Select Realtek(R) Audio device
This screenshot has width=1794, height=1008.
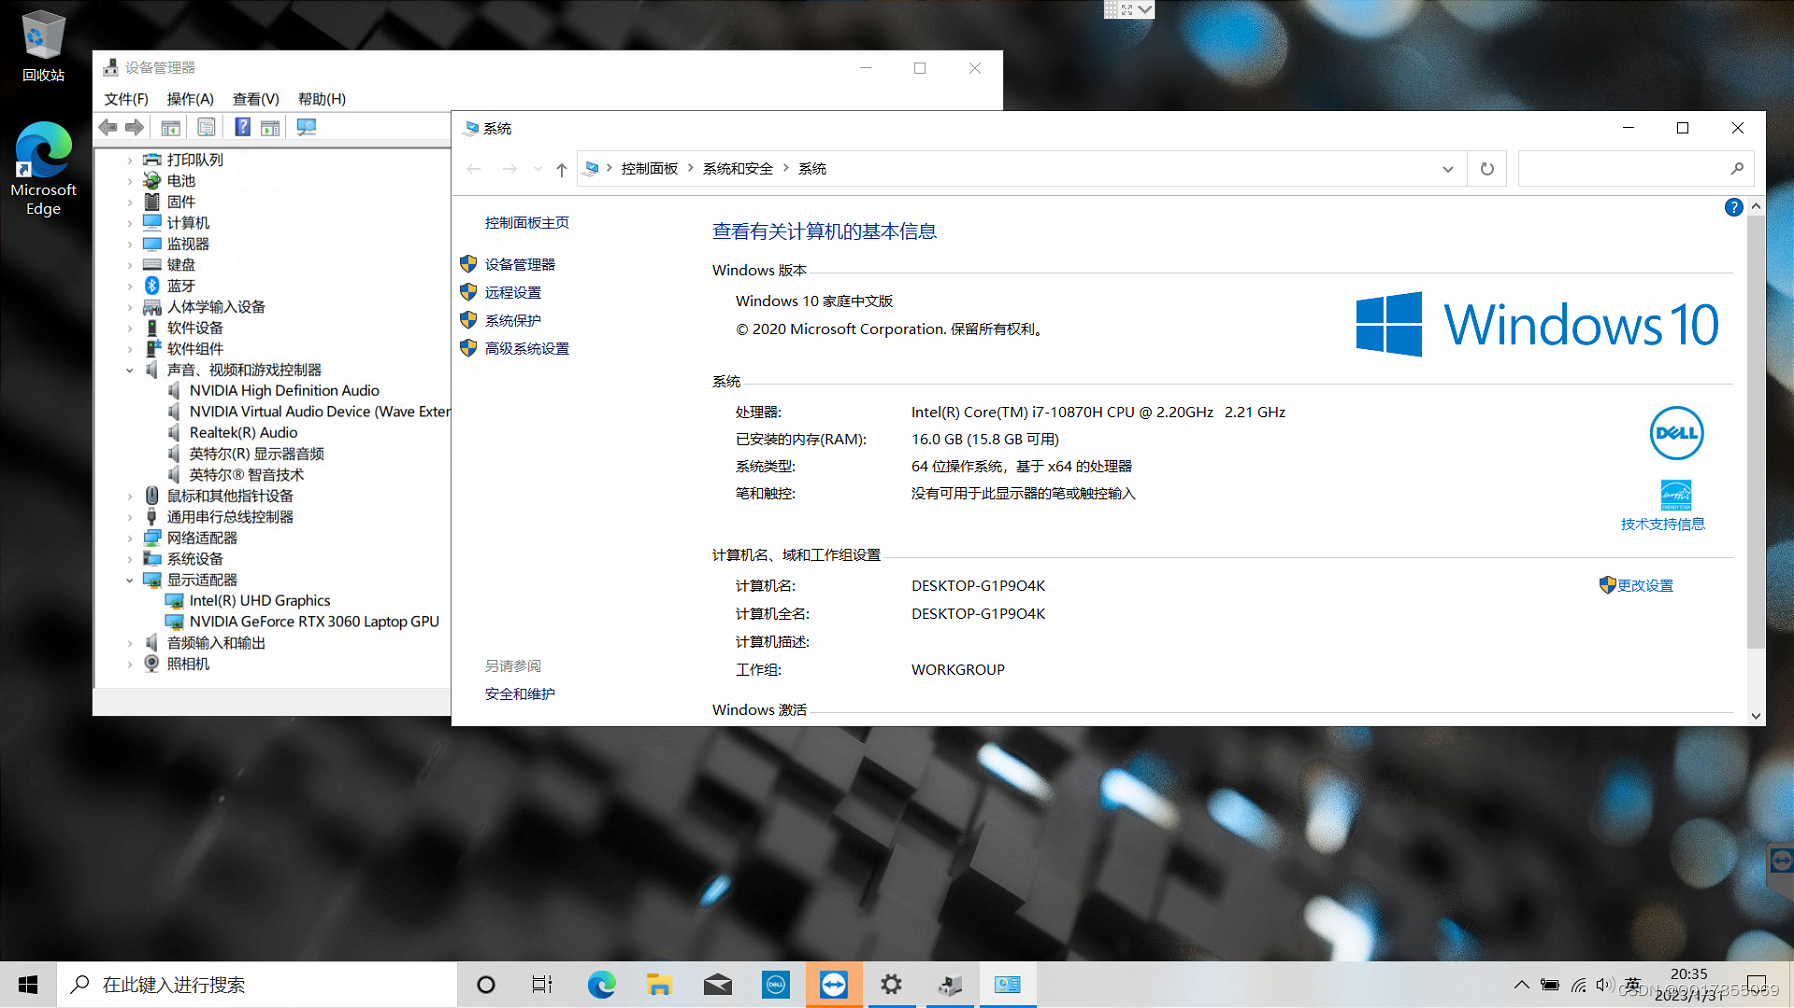(x=243, y=433)
